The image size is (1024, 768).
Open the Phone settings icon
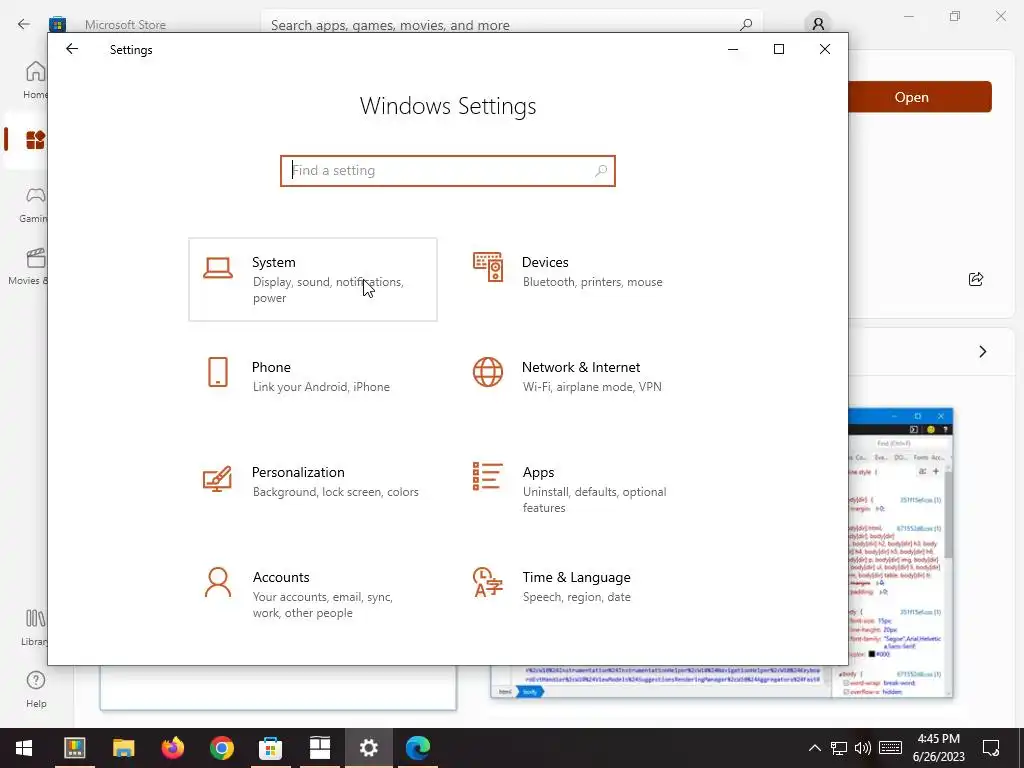[x=217, y=372]
